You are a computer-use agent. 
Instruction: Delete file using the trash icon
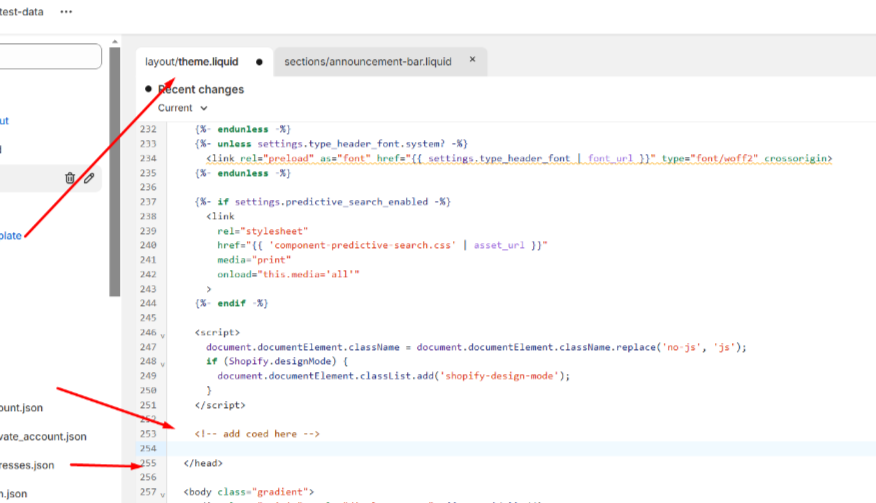(x=70, y=178)
